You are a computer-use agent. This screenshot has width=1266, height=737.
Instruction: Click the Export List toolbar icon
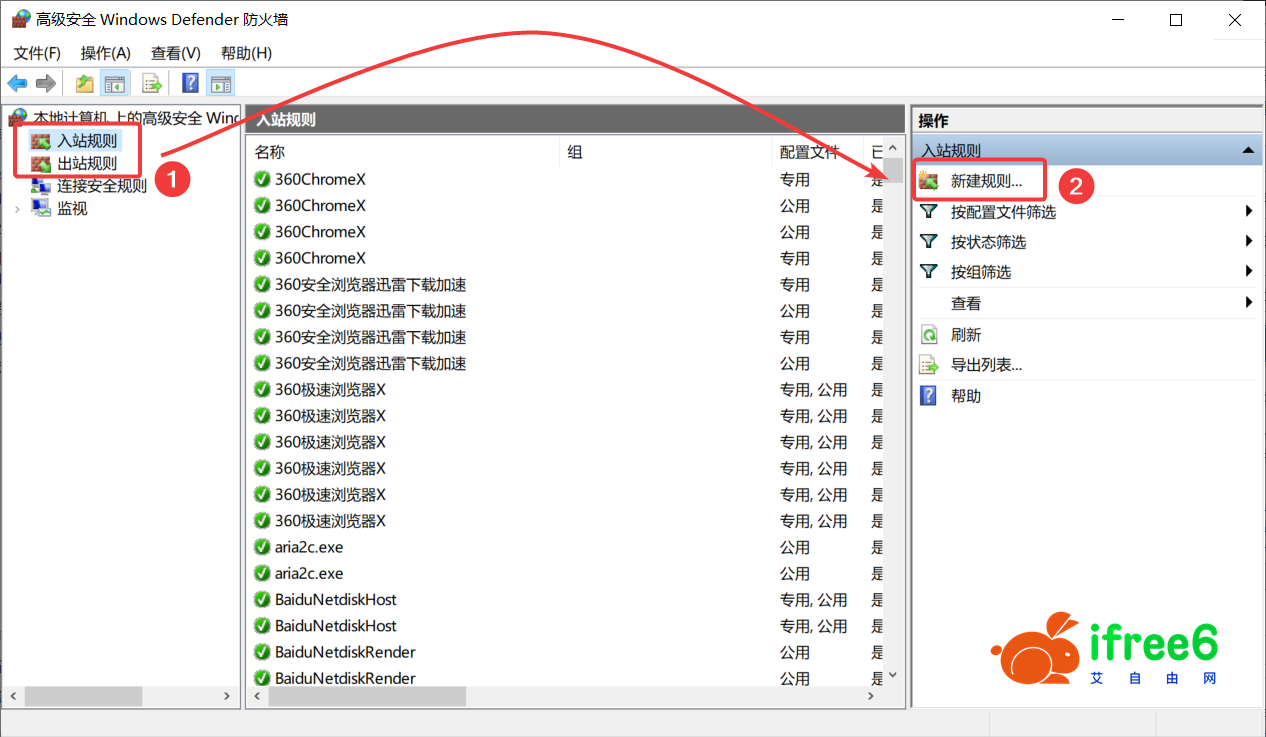pyautogui.click(x=152, y=83)
